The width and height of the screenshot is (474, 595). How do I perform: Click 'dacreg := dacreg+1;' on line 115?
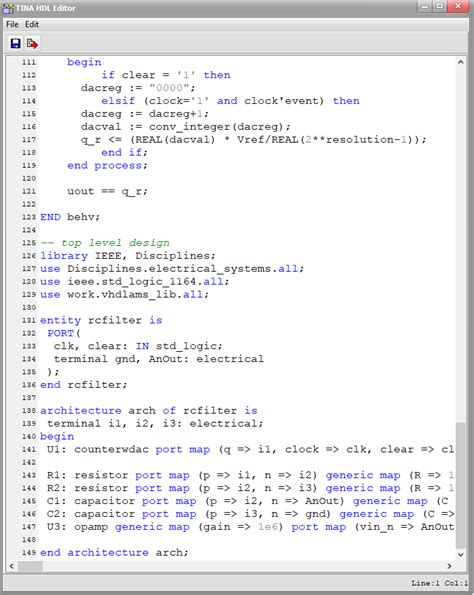145,114
